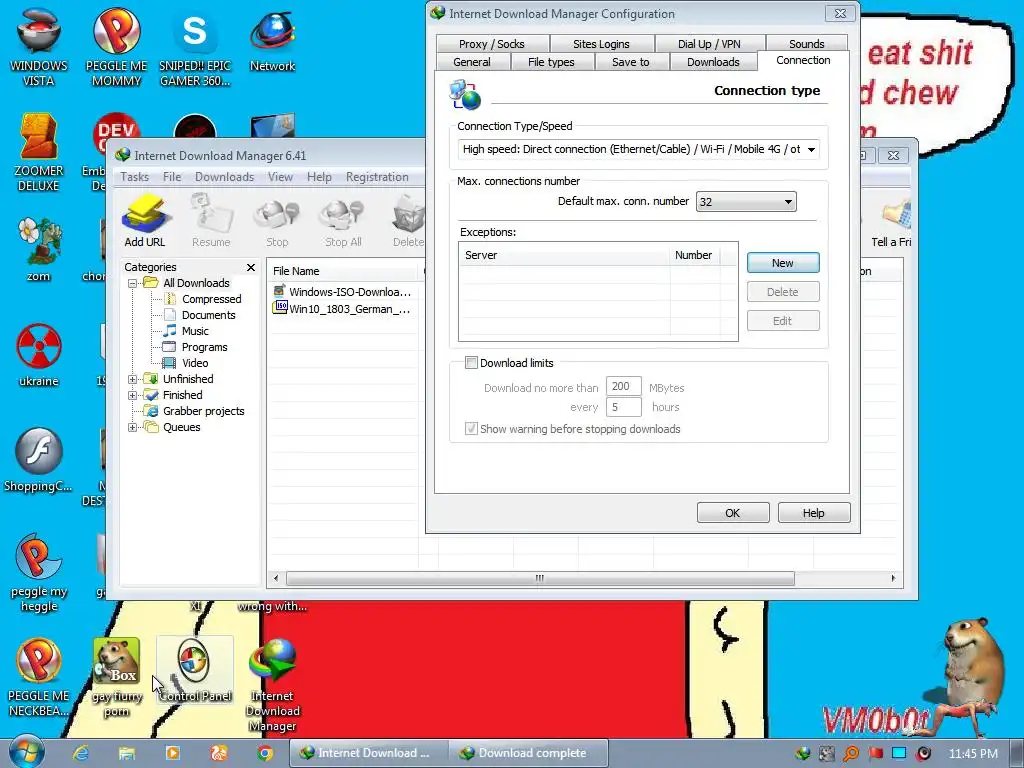Switch to the Downloads tab

coord(713,62)
